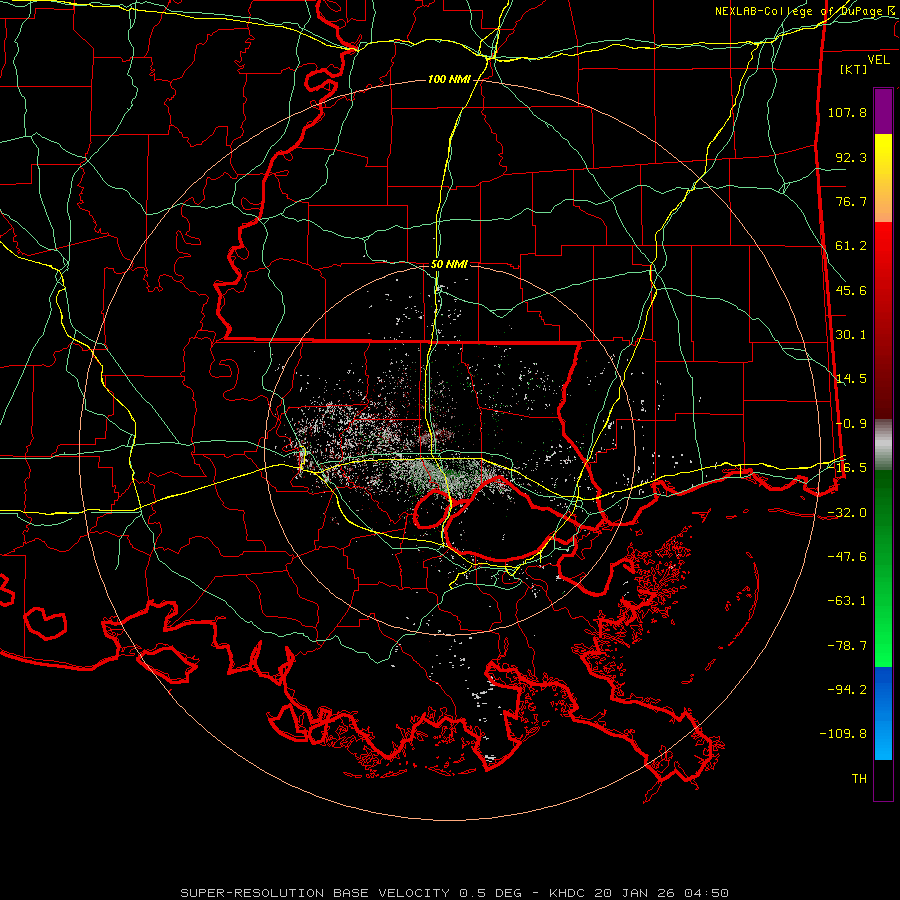This screenshot has width=900, height=900.
Task: Click the TH legend label
Action: coord(859,779)
